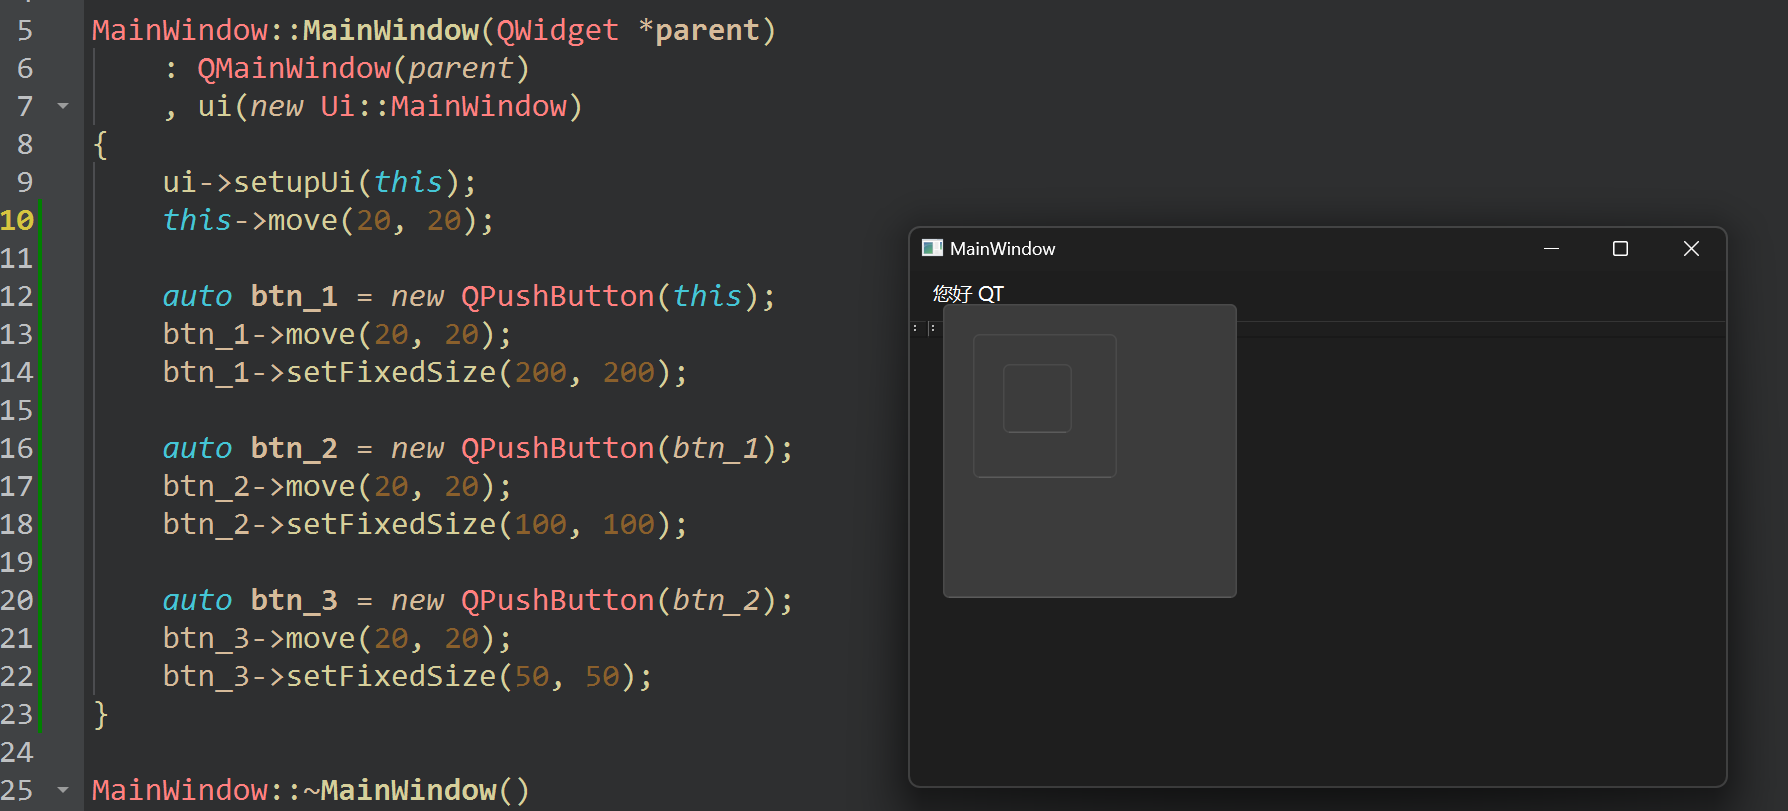The image size is (1788, 811).
Task: Click highlighted line number 10 in the gutter
Action: coord(17,220)
